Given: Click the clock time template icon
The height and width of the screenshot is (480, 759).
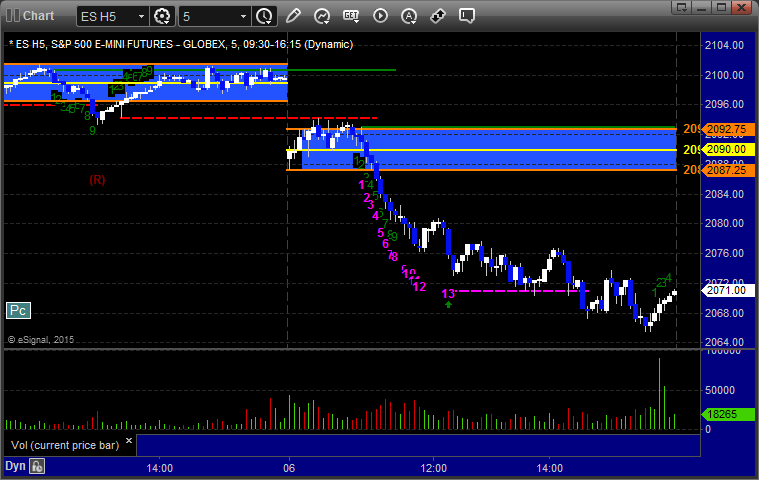Looking at the screenshot, I should click(264, 16).
